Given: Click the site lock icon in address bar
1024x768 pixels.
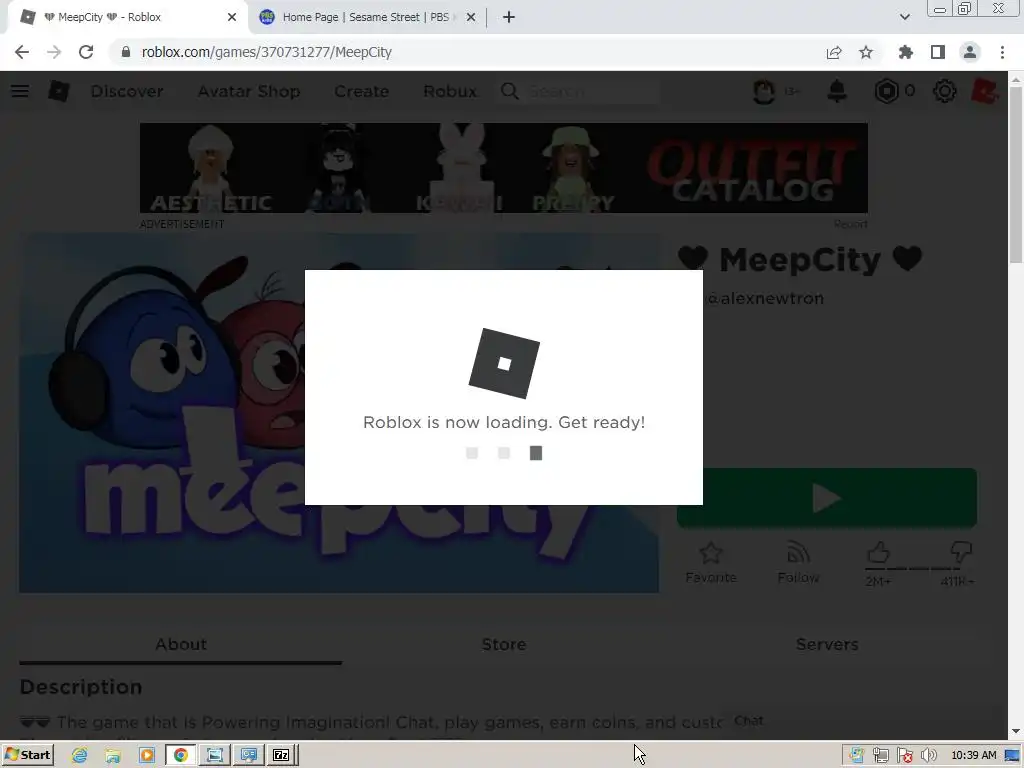Looking at the screenshot, I should 125,52.
